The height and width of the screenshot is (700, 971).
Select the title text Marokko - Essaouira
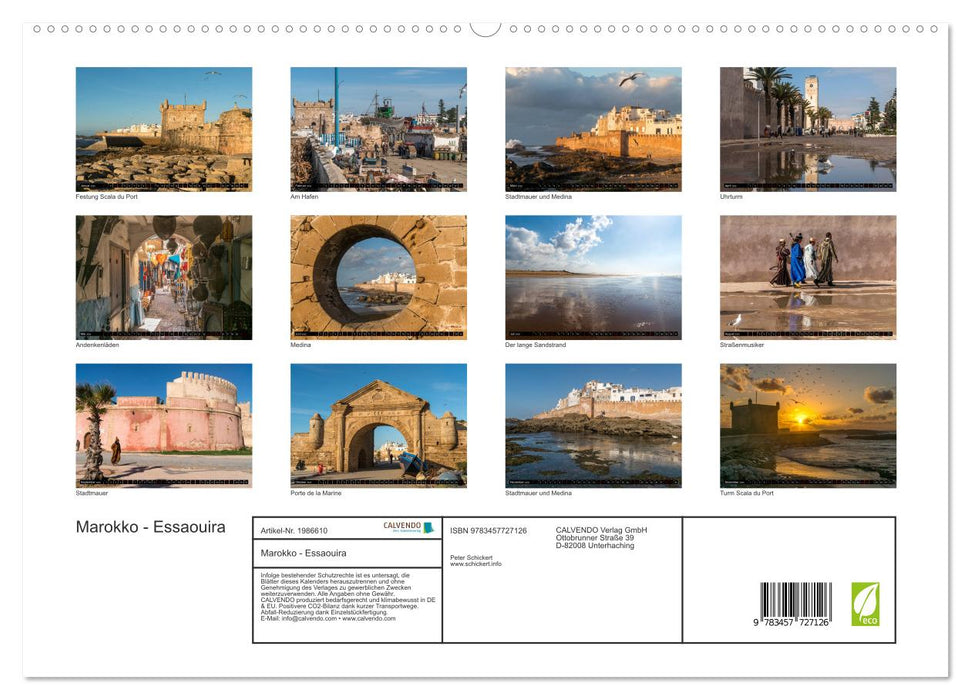point(150,527)
